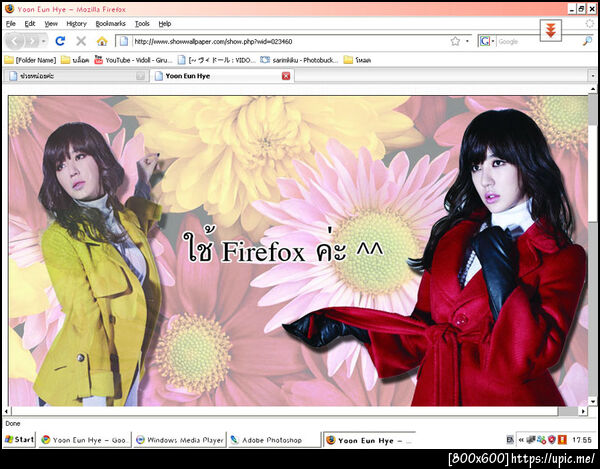Go back with the Back arrow button
Screen dimensions: 600x469
pos(15,41)
